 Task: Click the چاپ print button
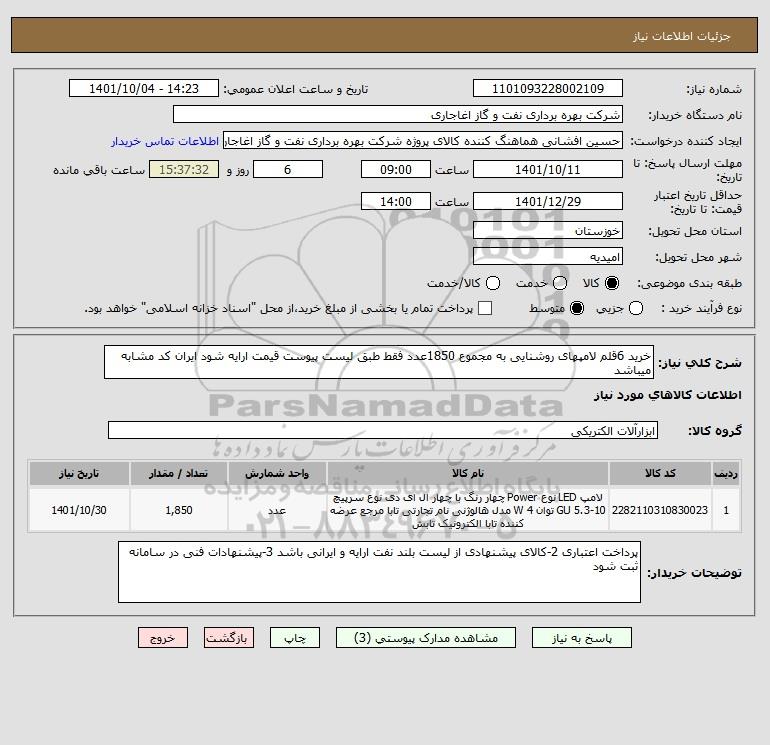tap(295, 637)
